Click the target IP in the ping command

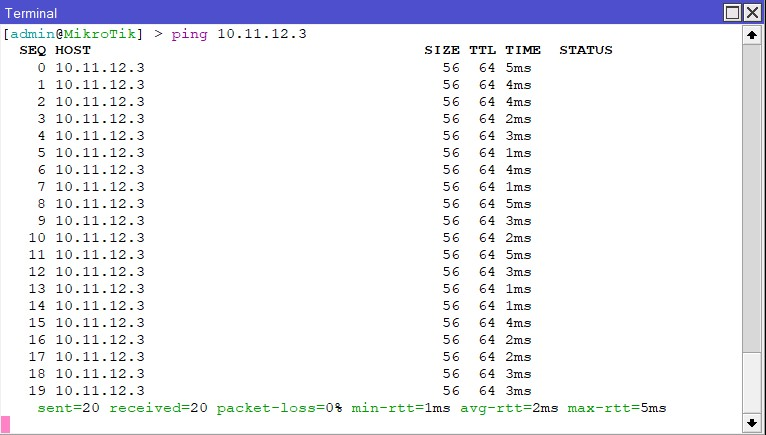tap(262, 34)
